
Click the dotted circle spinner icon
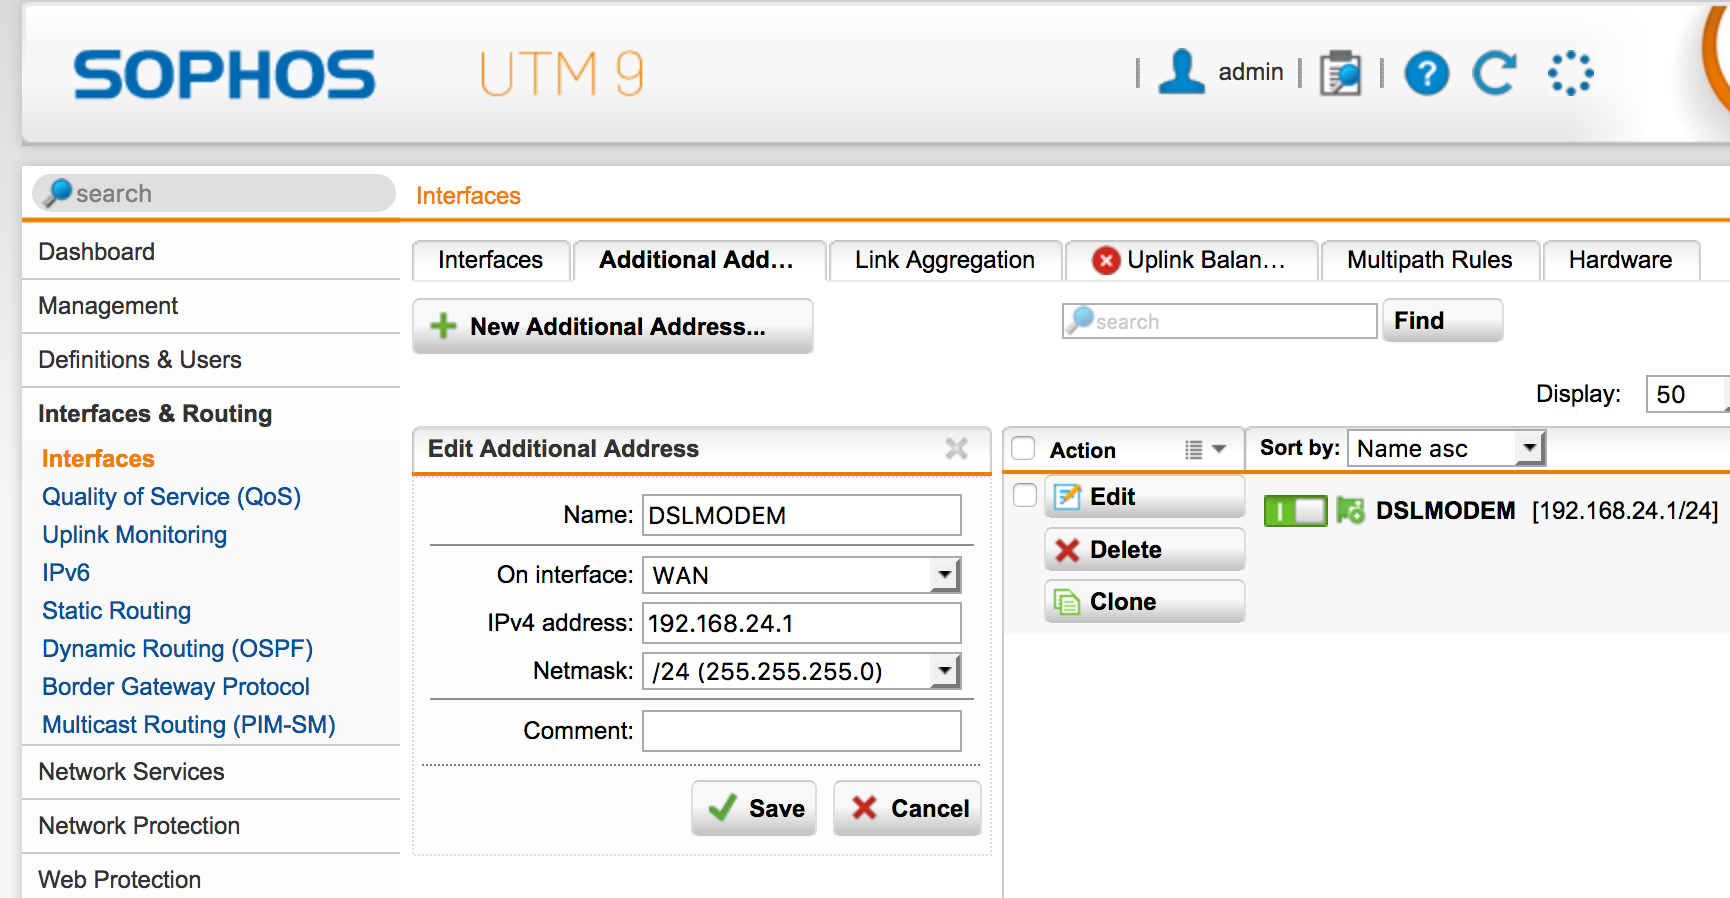tap(1570, 73)
